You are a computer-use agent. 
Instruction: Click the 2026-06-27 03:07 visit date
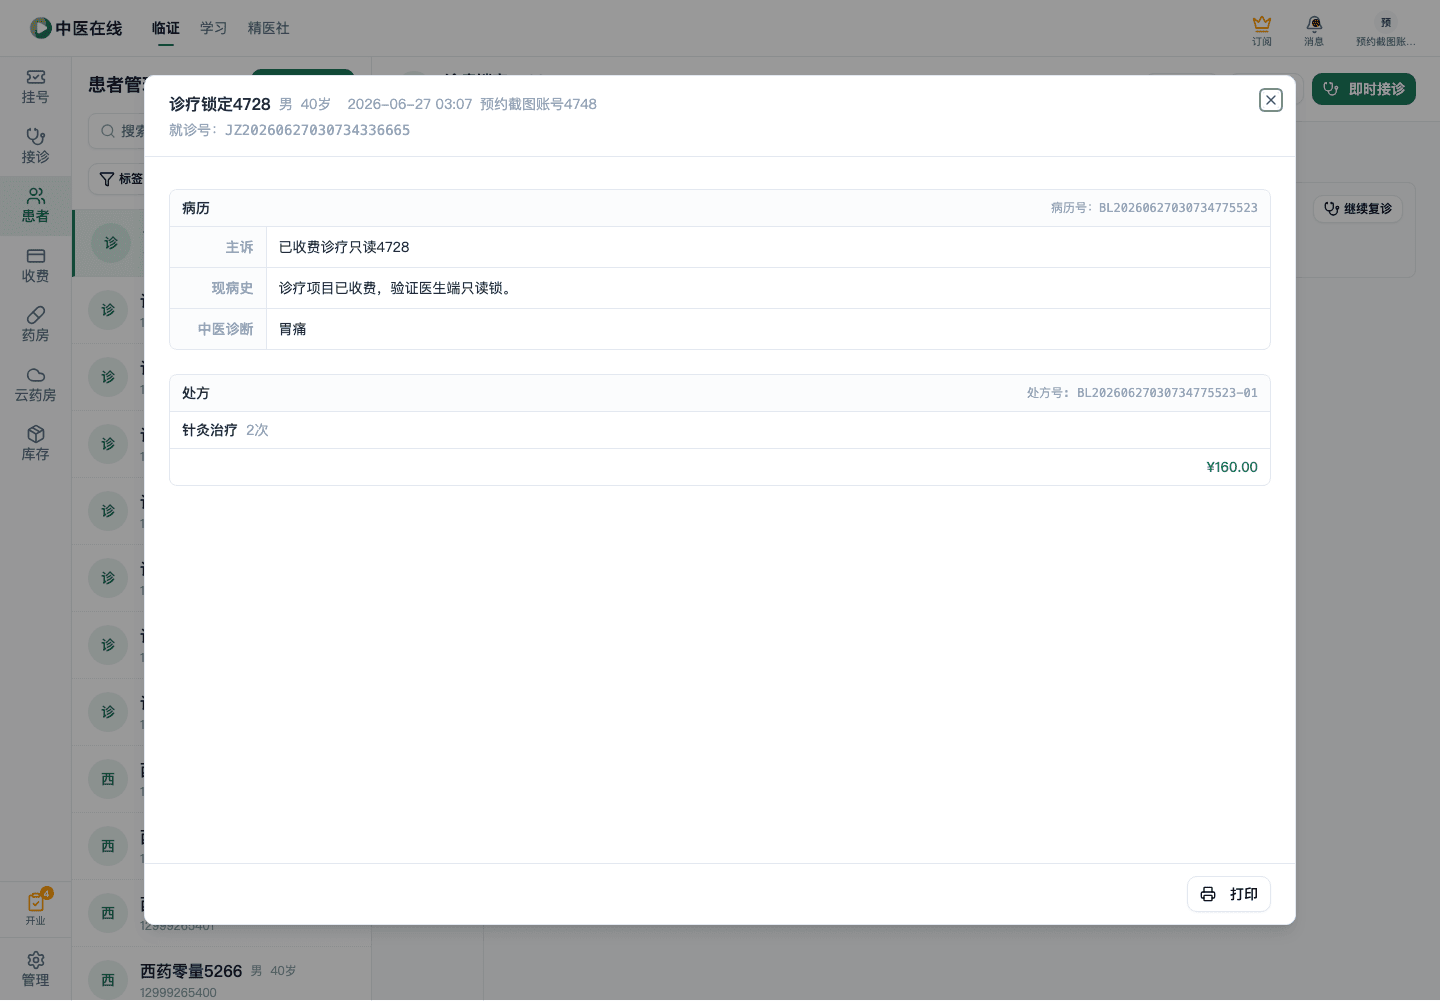[x=410, y=104]
